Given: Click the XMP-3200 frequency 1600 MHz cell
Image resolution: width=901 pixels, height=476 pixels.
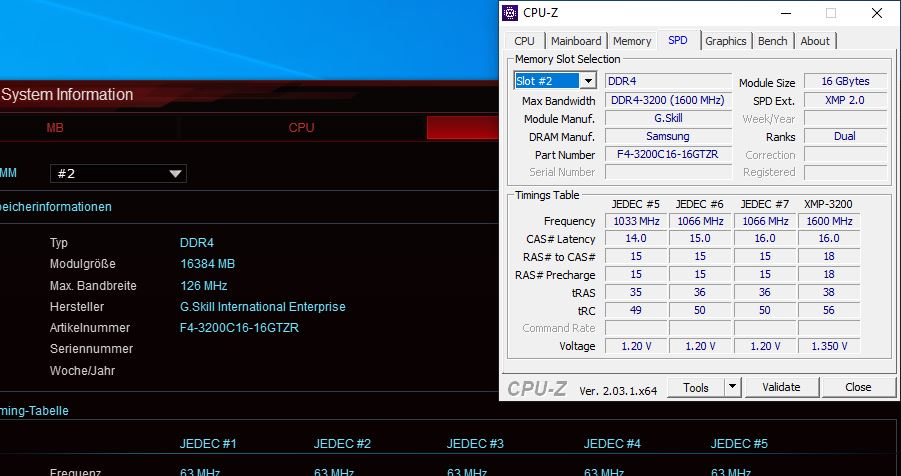Looking at the screenshot, I should tap(829, 221).
